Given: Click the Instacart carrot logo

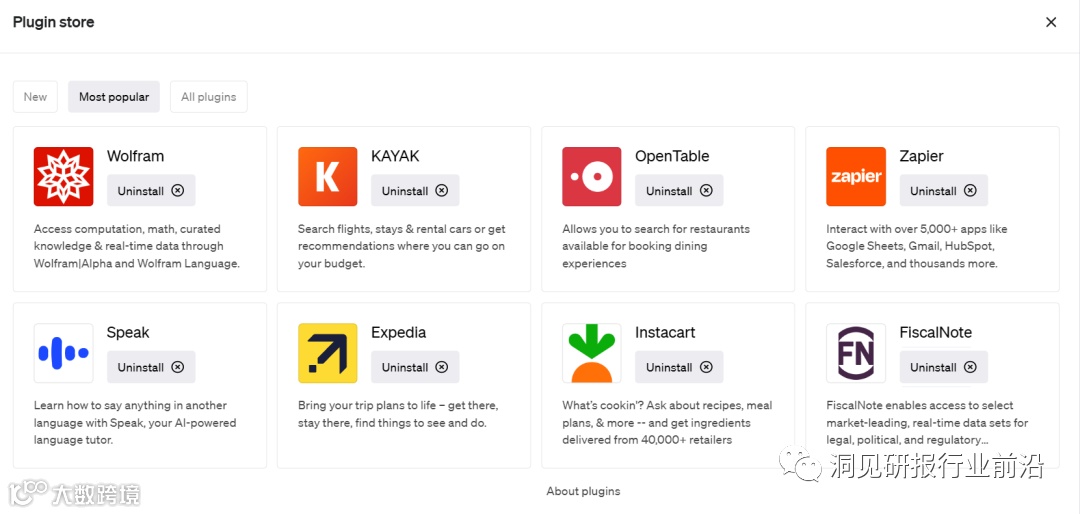Looking at the screenshot, I should coord(591,353).
